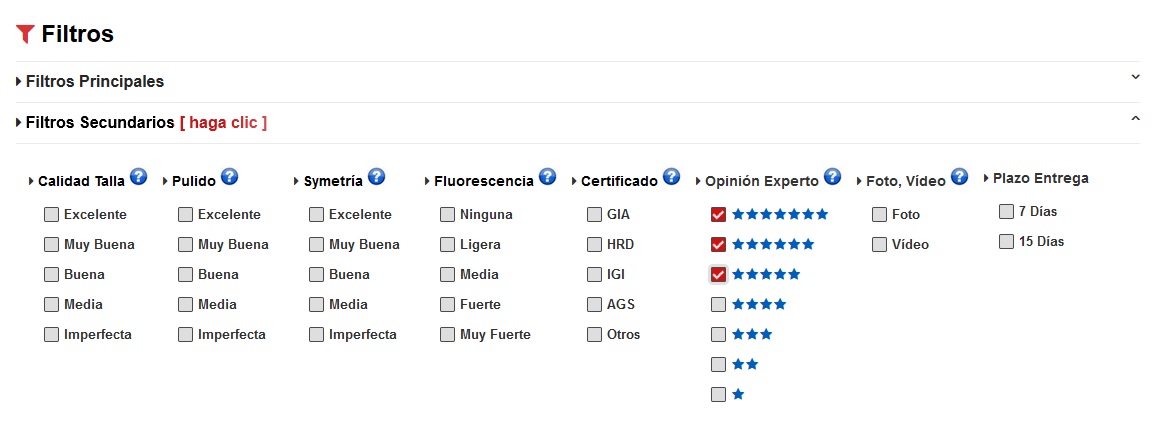Screen dimensions: 1156x426
Task: Check Excelente under Calidad Talla
Action: pyautogui.click(x=51, y=214)
